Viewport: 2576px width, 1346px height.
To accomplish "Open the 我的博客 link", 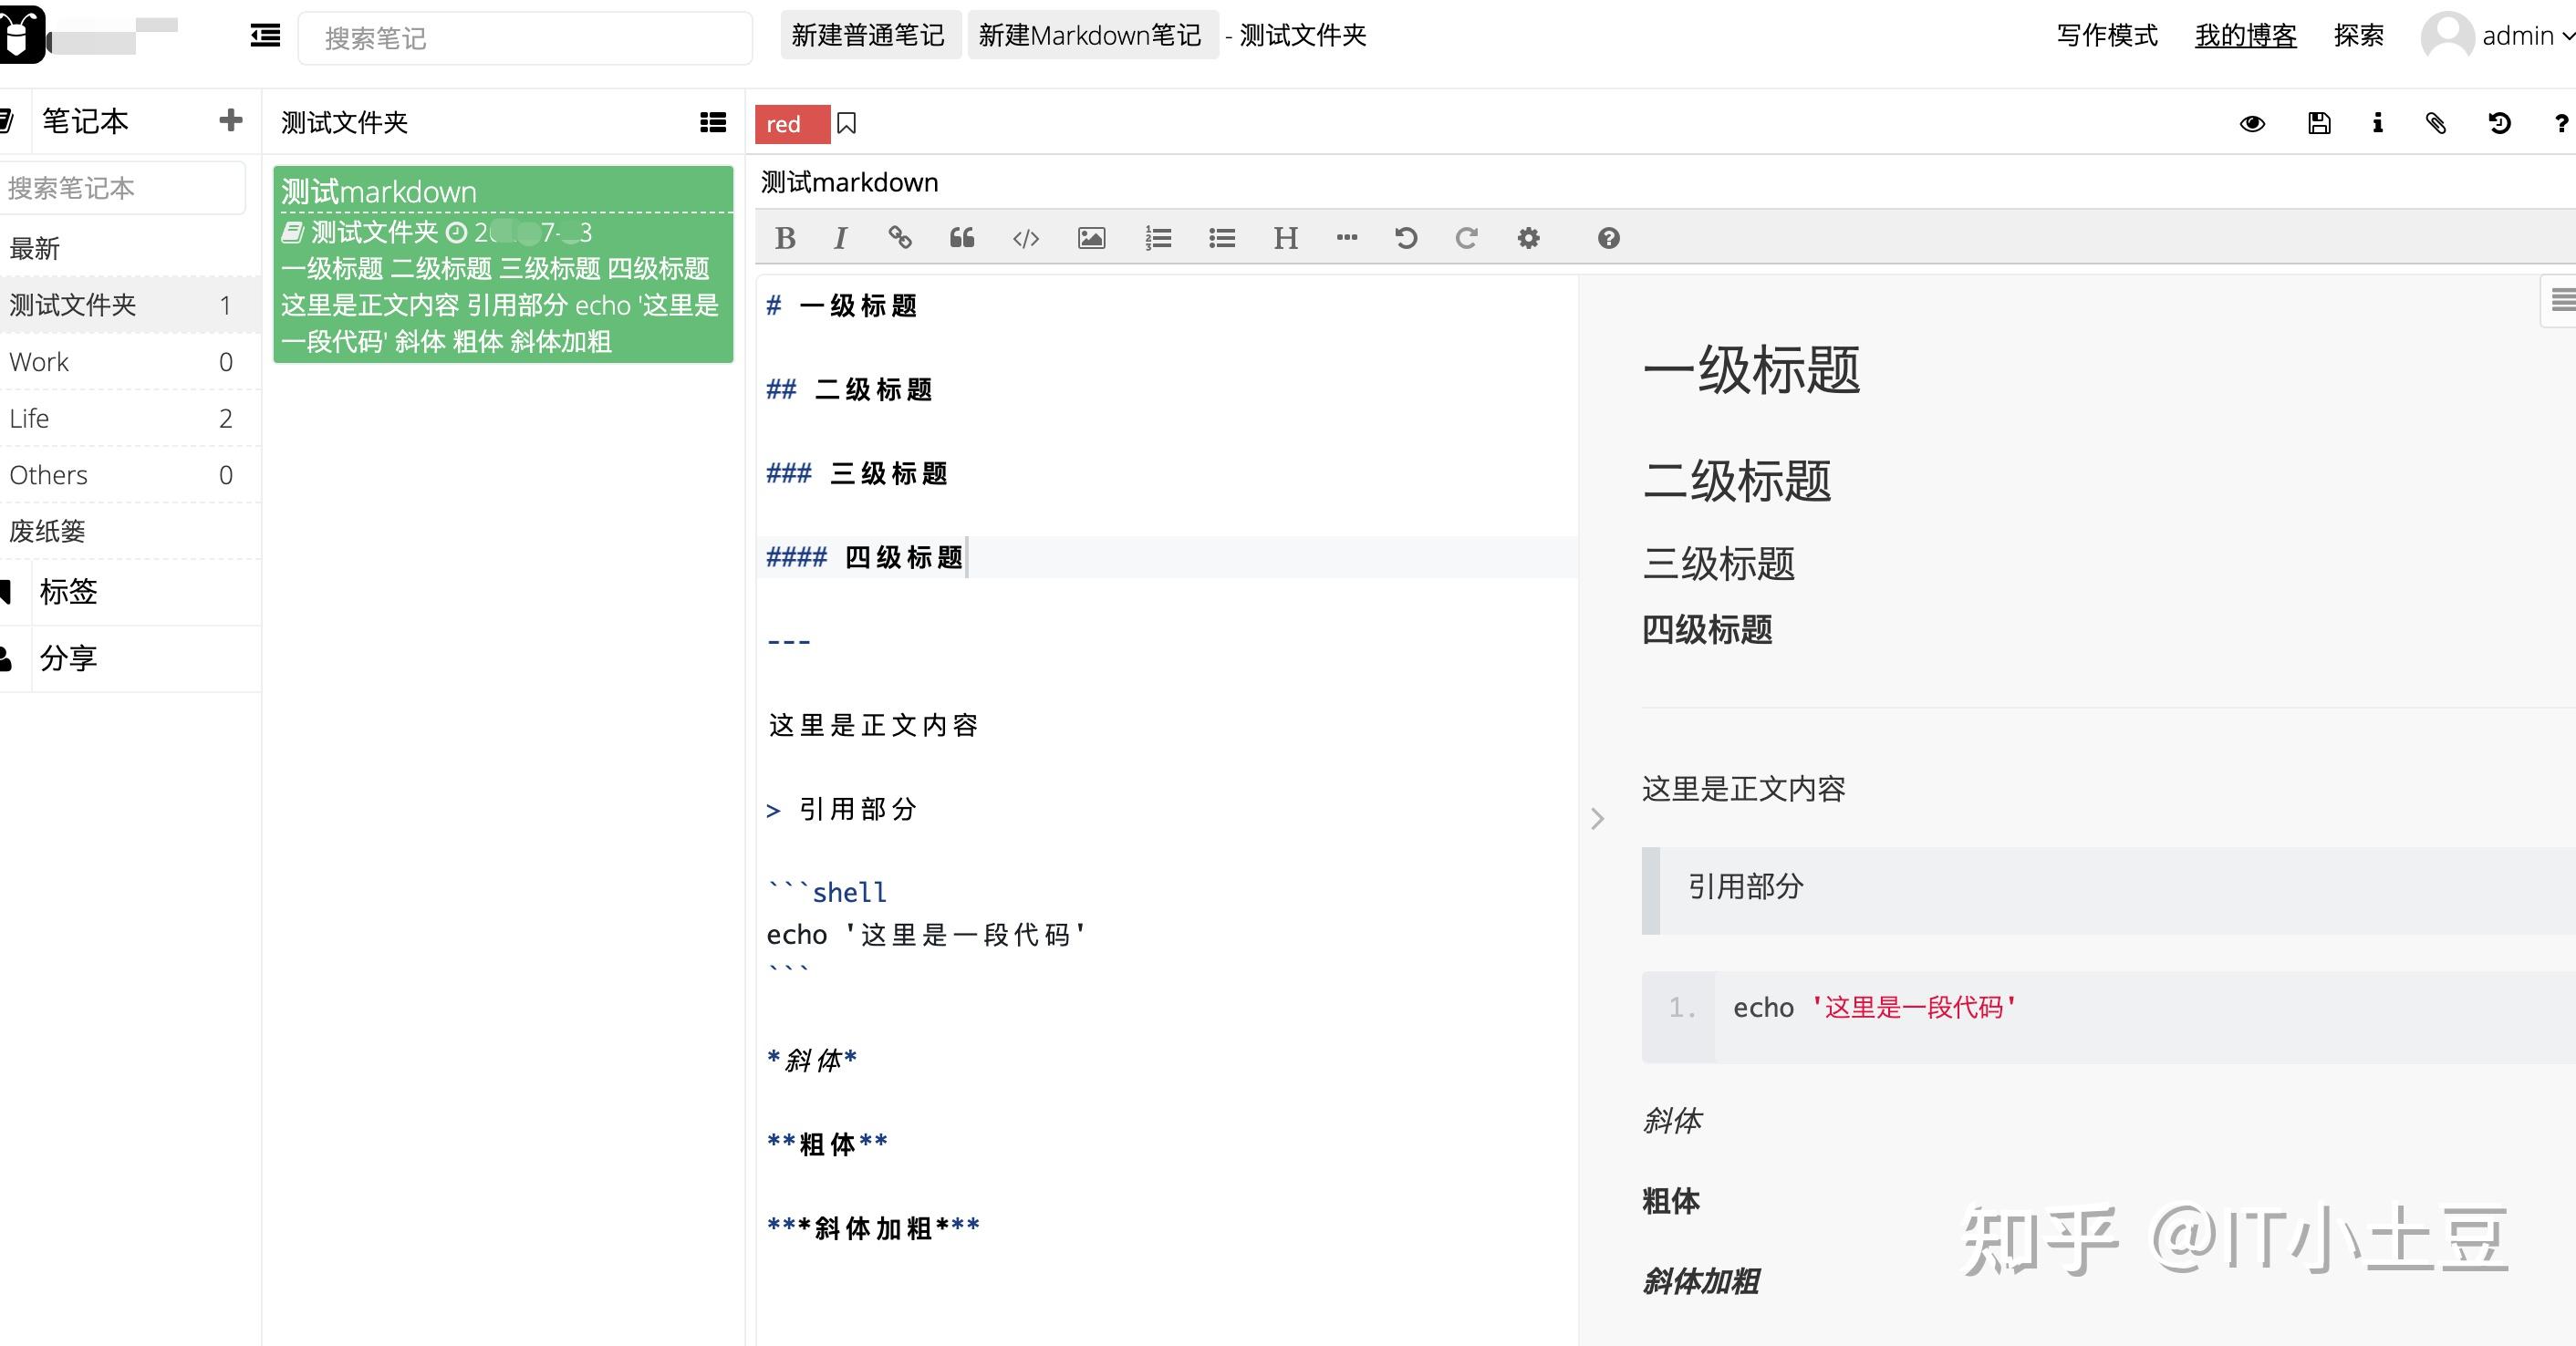I will pos(2245,36).
